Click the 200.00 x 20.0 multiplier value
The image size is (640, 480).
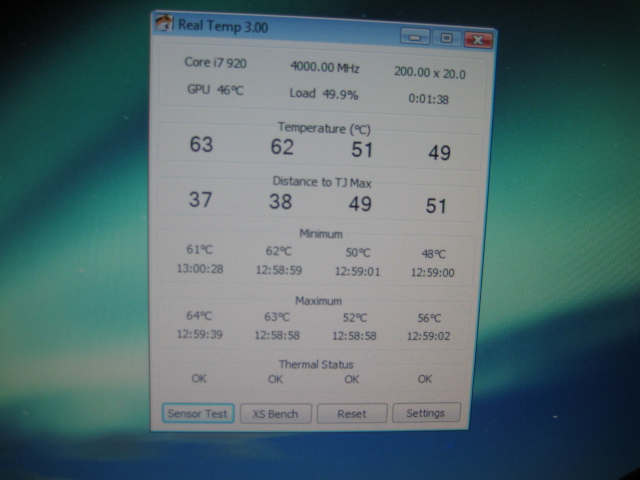(x=430, y=73)
